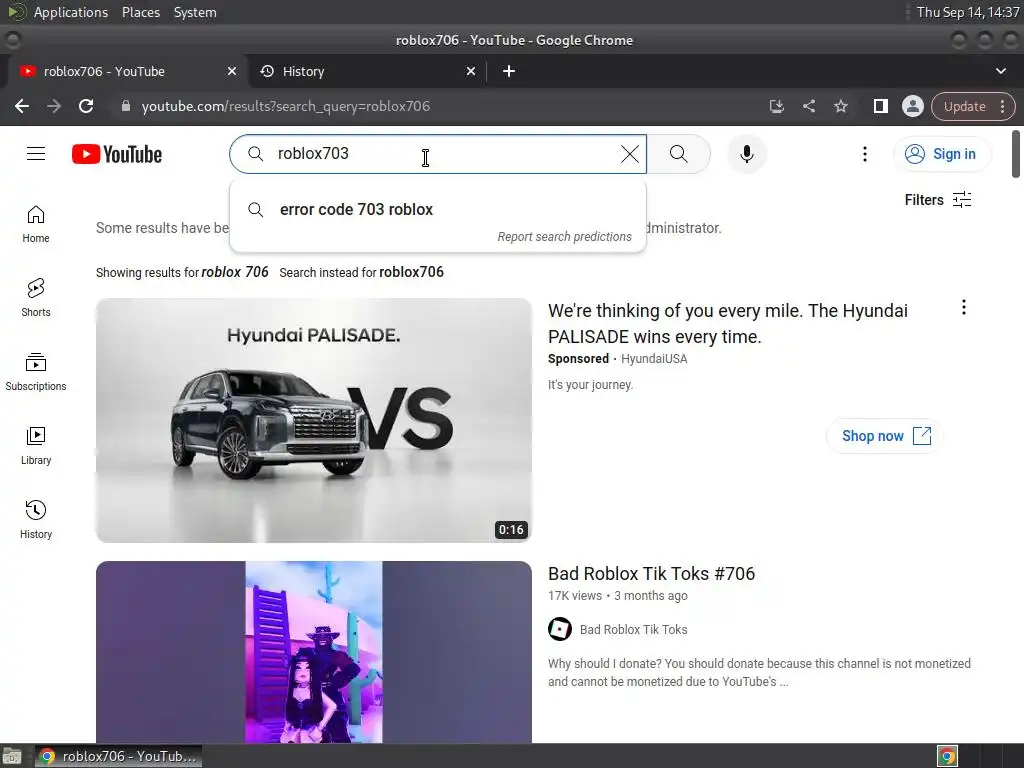Select suggestion 'error code 703 roblox'
1024x768 pixels.
(x=438, y=210)
